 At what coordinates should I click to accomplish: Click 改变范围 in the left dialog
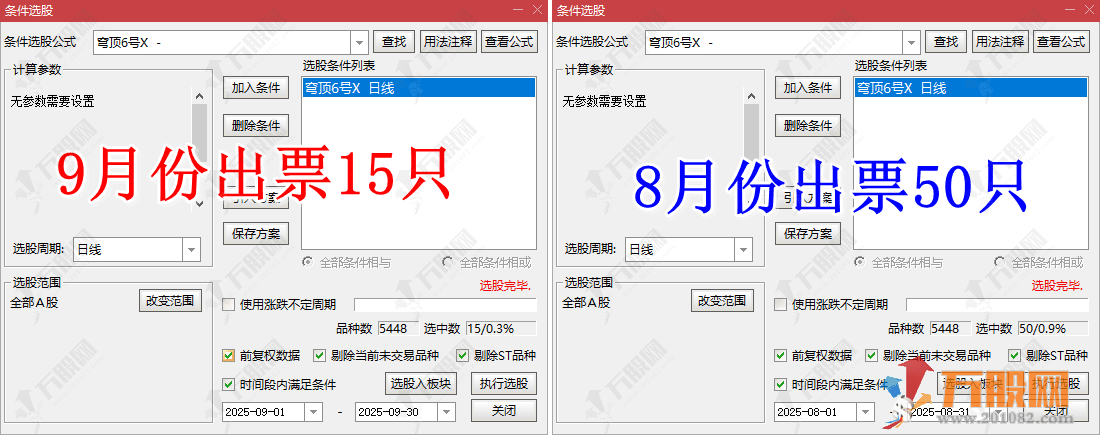[x=170, y=301]
